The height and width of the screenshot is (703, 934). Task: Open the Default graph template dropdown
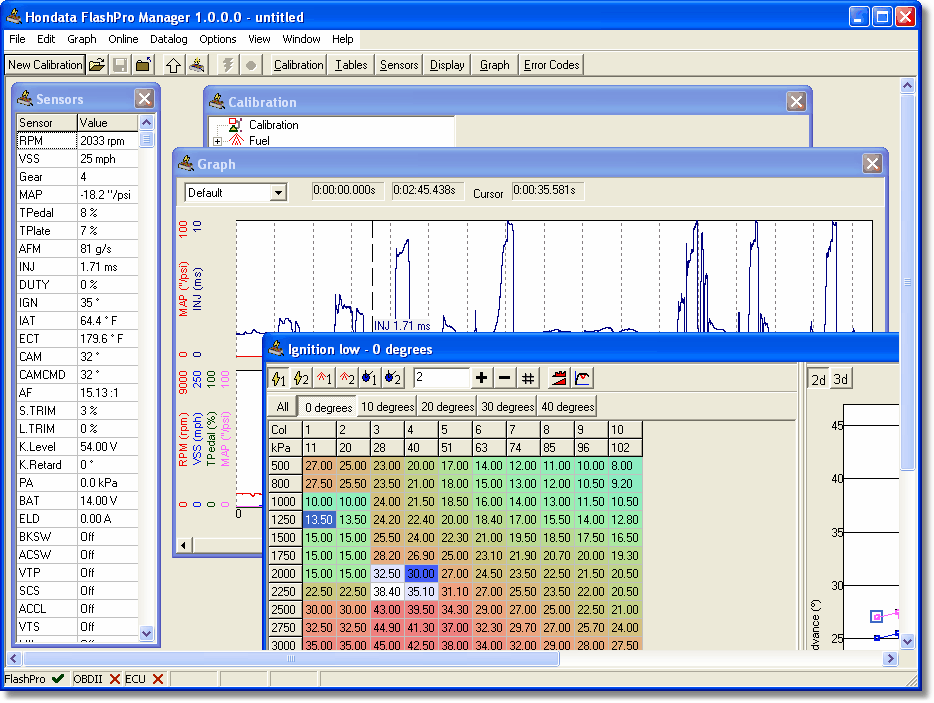pos(278,192)
